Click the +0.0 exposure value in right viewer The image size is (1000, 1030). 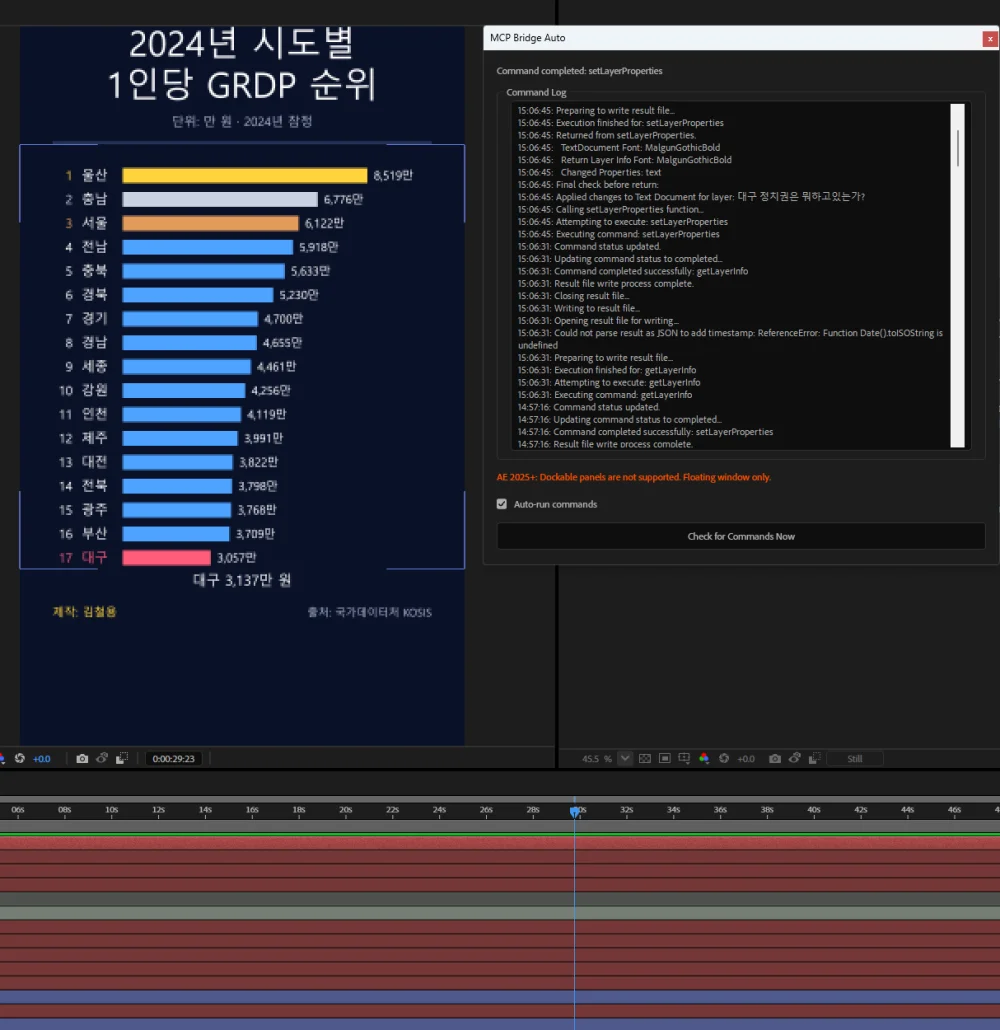click(746, 759)
